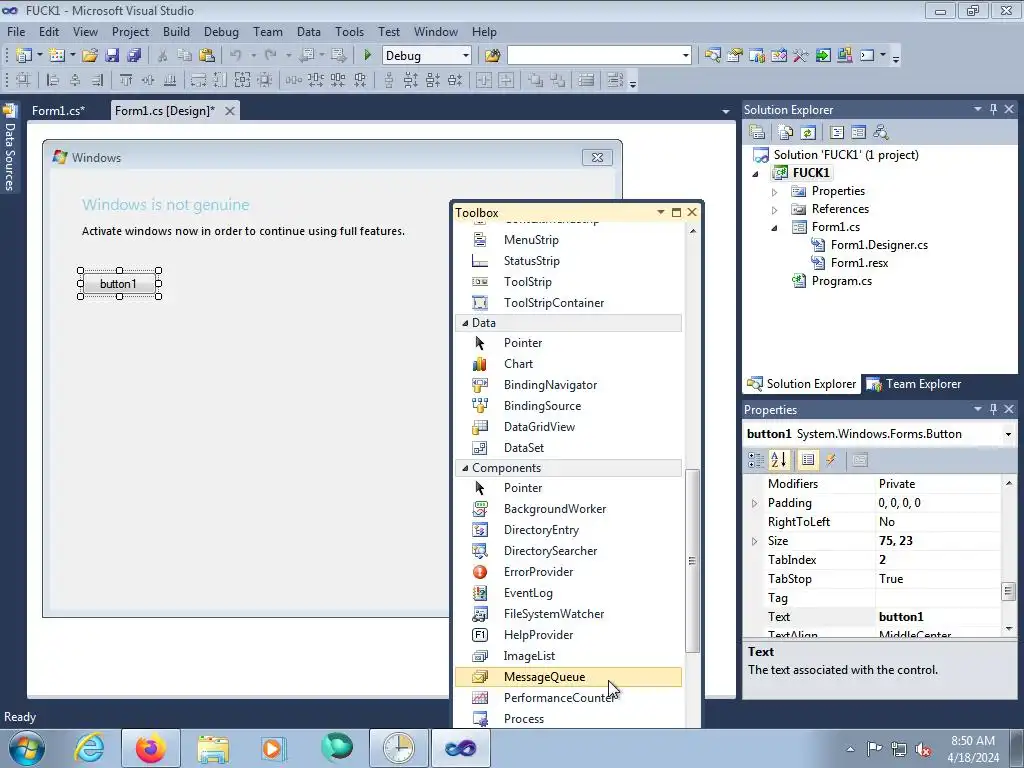Screen dimensions: 1024x768
Task: Toggle auto-hide pin on Solution Explorer
Action: tap(993, 109)
